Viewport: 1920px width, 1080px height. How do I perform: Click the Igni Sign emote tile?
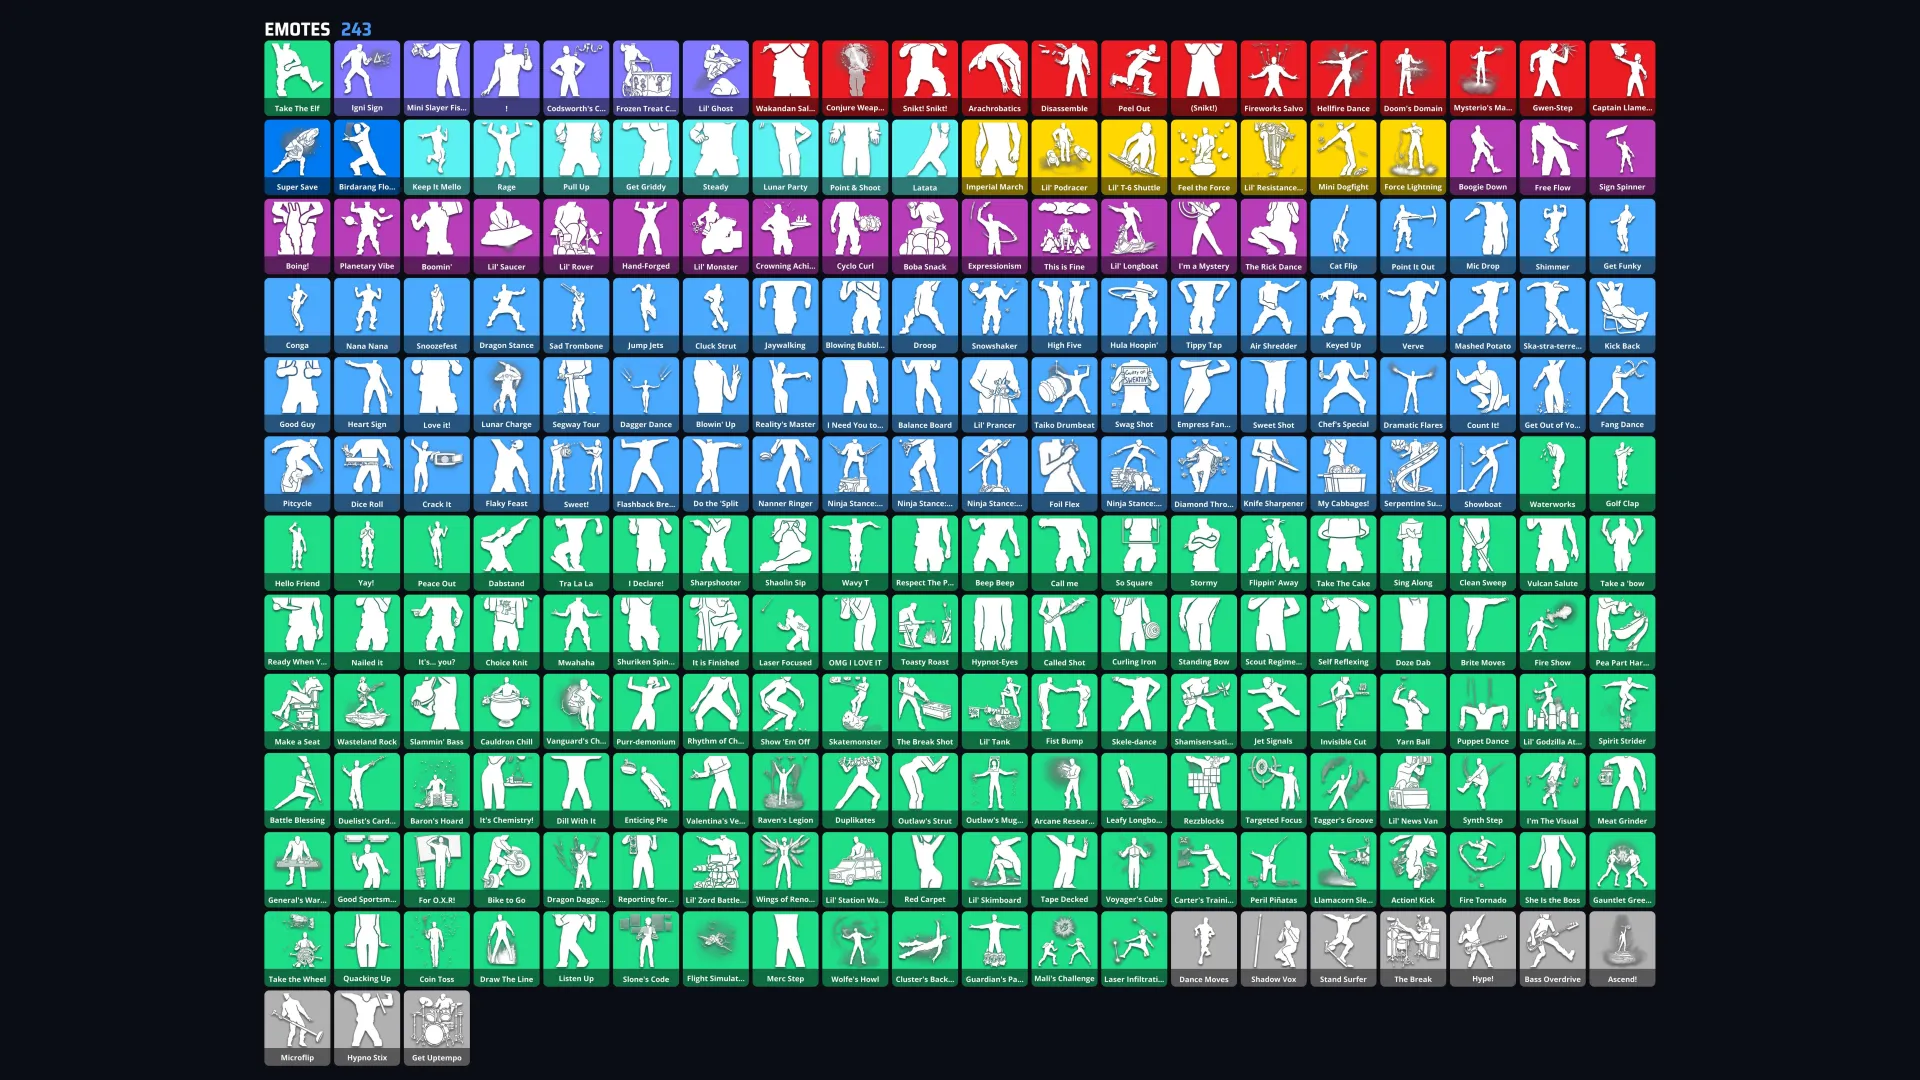point(367,78)
